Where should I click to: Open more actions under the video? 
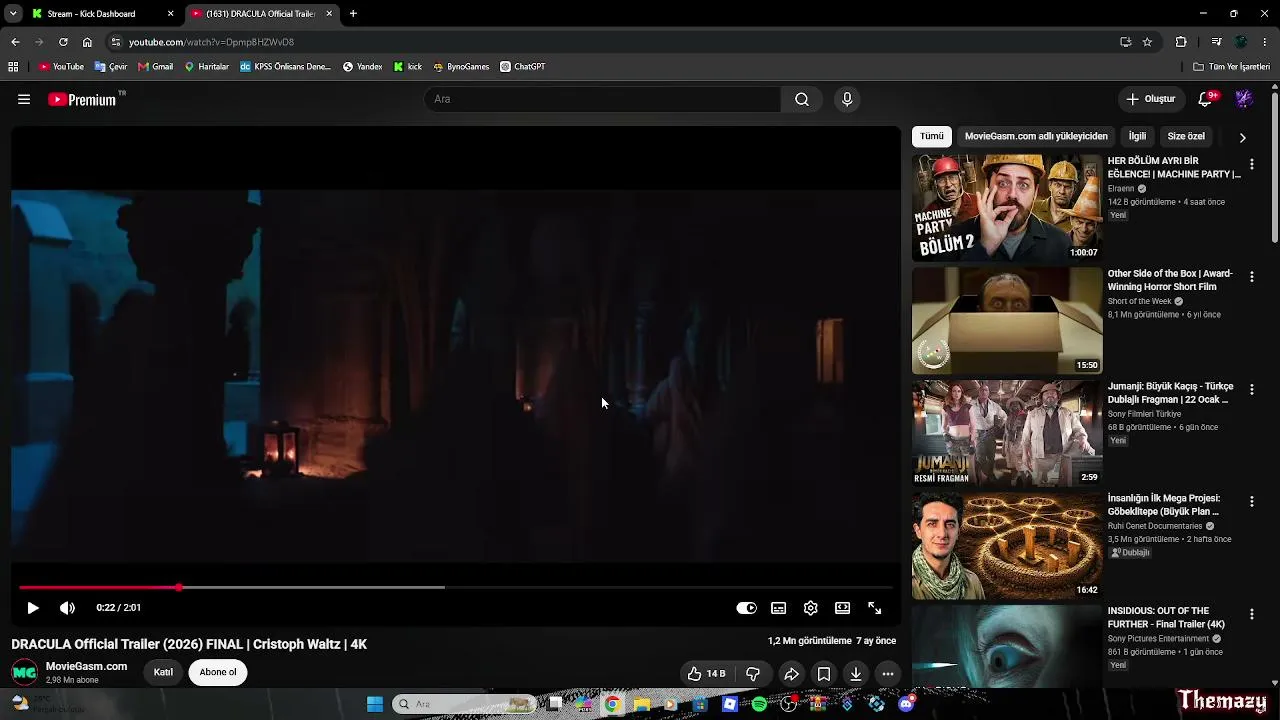pyautogui.click(x=888, y=674)
